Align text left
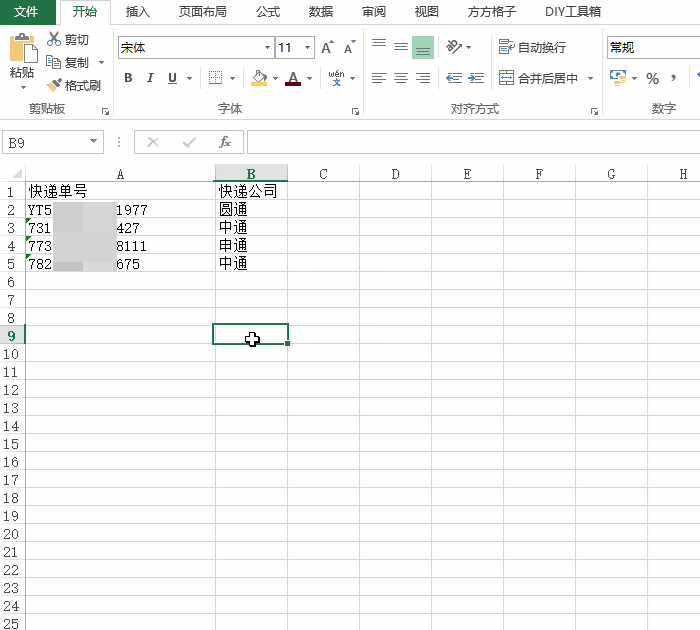700x630 pixels. 379,78
